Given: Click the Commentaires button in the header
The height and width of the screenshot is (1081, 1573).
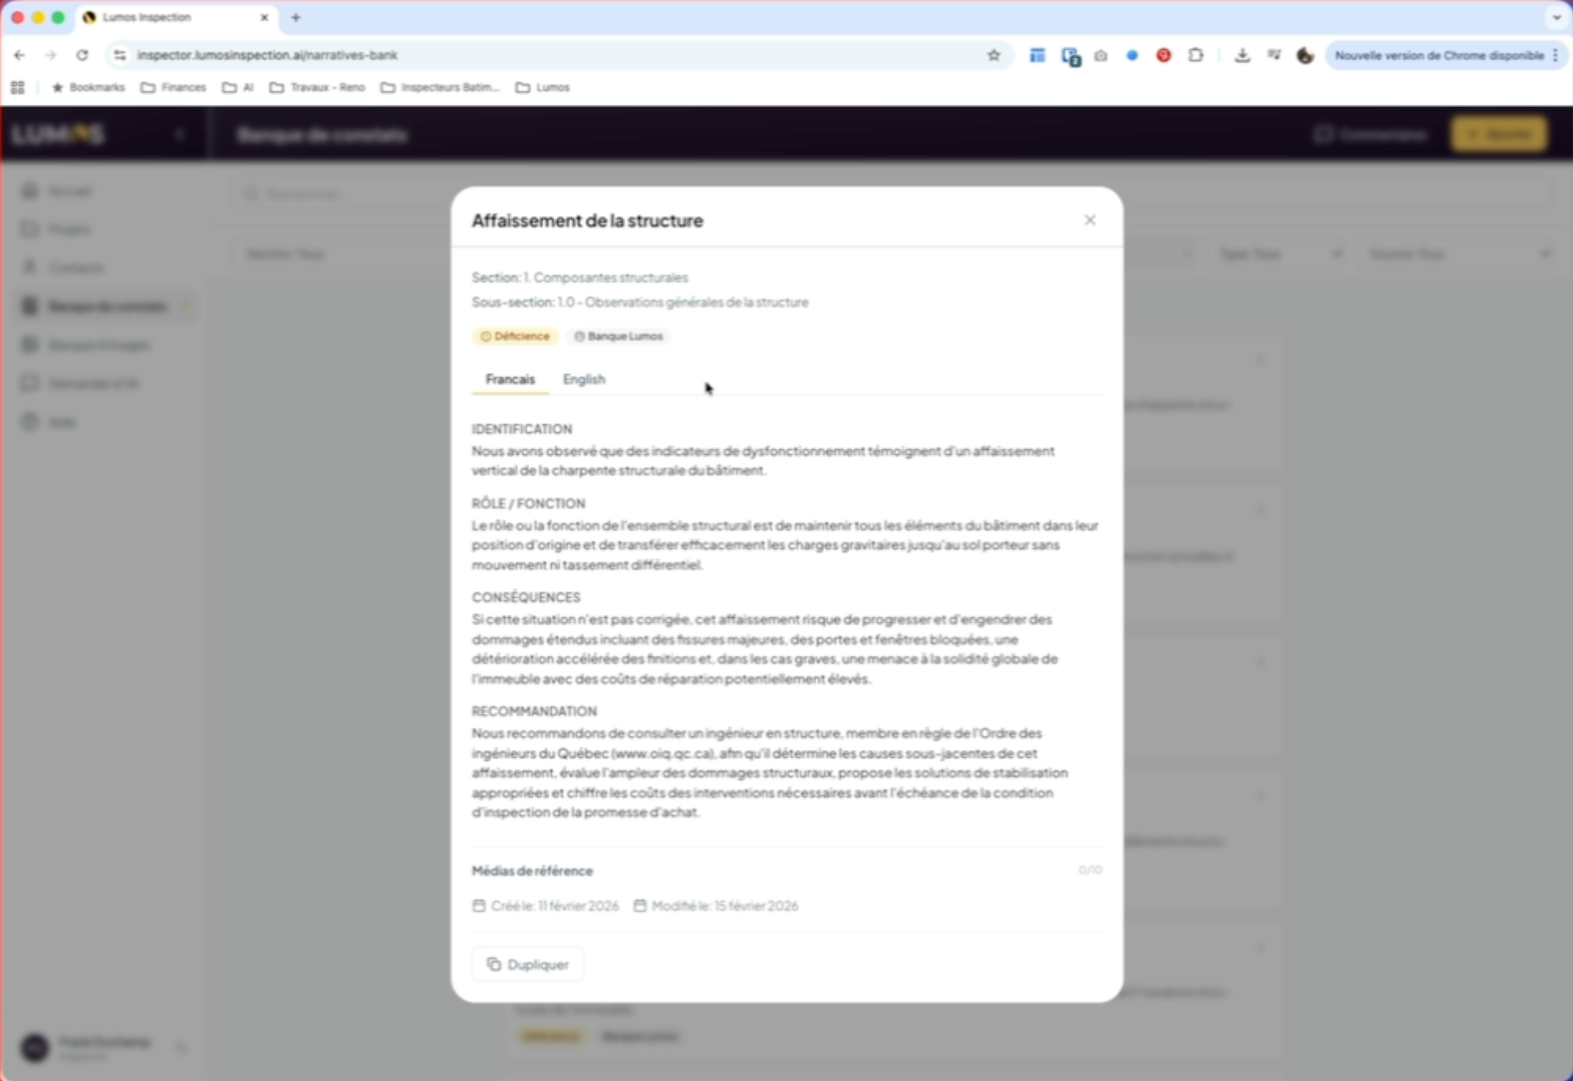Looking at the screenshot, I should [1370, 134].
